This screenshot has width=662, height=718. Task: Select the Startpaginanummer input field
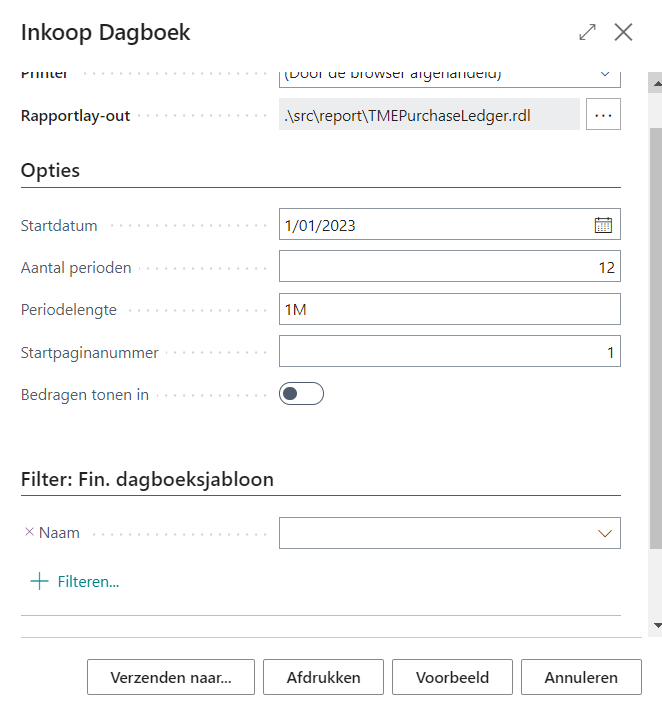449,351
